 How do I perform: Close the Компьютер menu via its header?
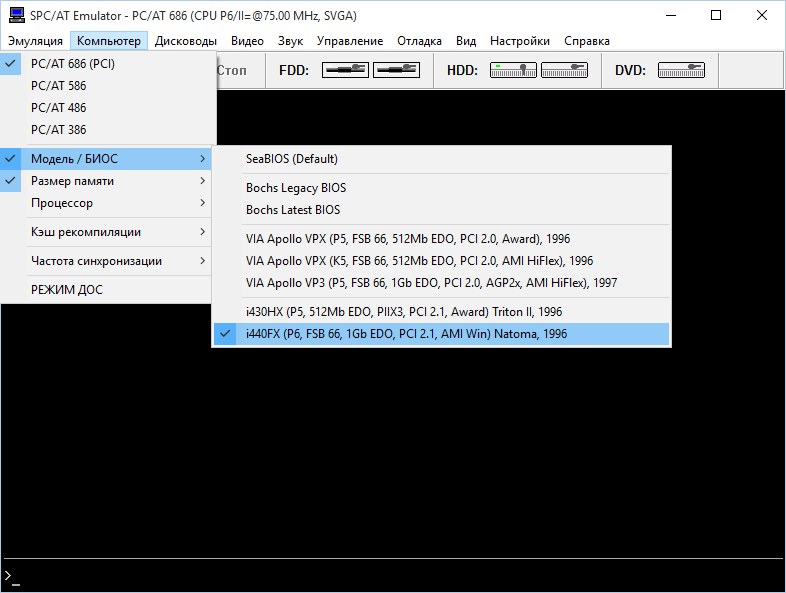pyautogui.click(x=109, y=41)
